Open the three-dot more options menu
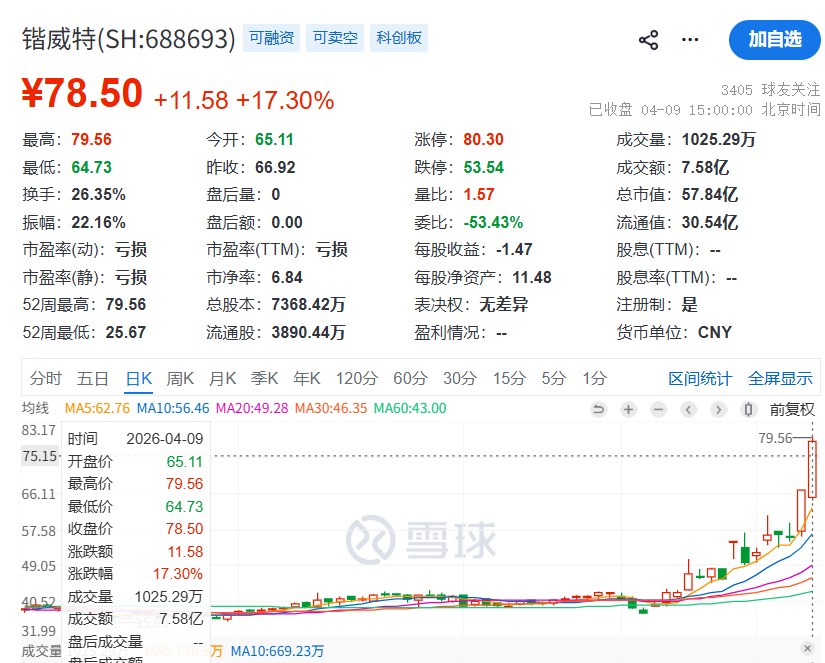825x663 pixels. pyautogui.click(x=690, y=39)
